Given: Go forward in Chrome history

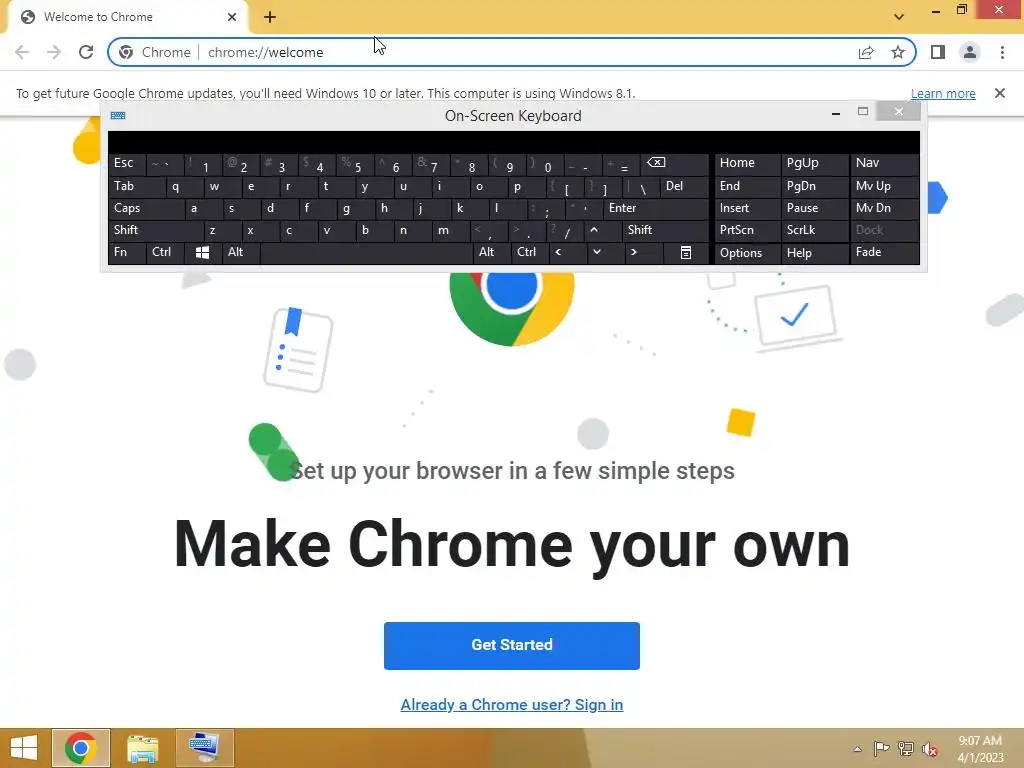Looking at the screenshot, I should tap(54, 52).
